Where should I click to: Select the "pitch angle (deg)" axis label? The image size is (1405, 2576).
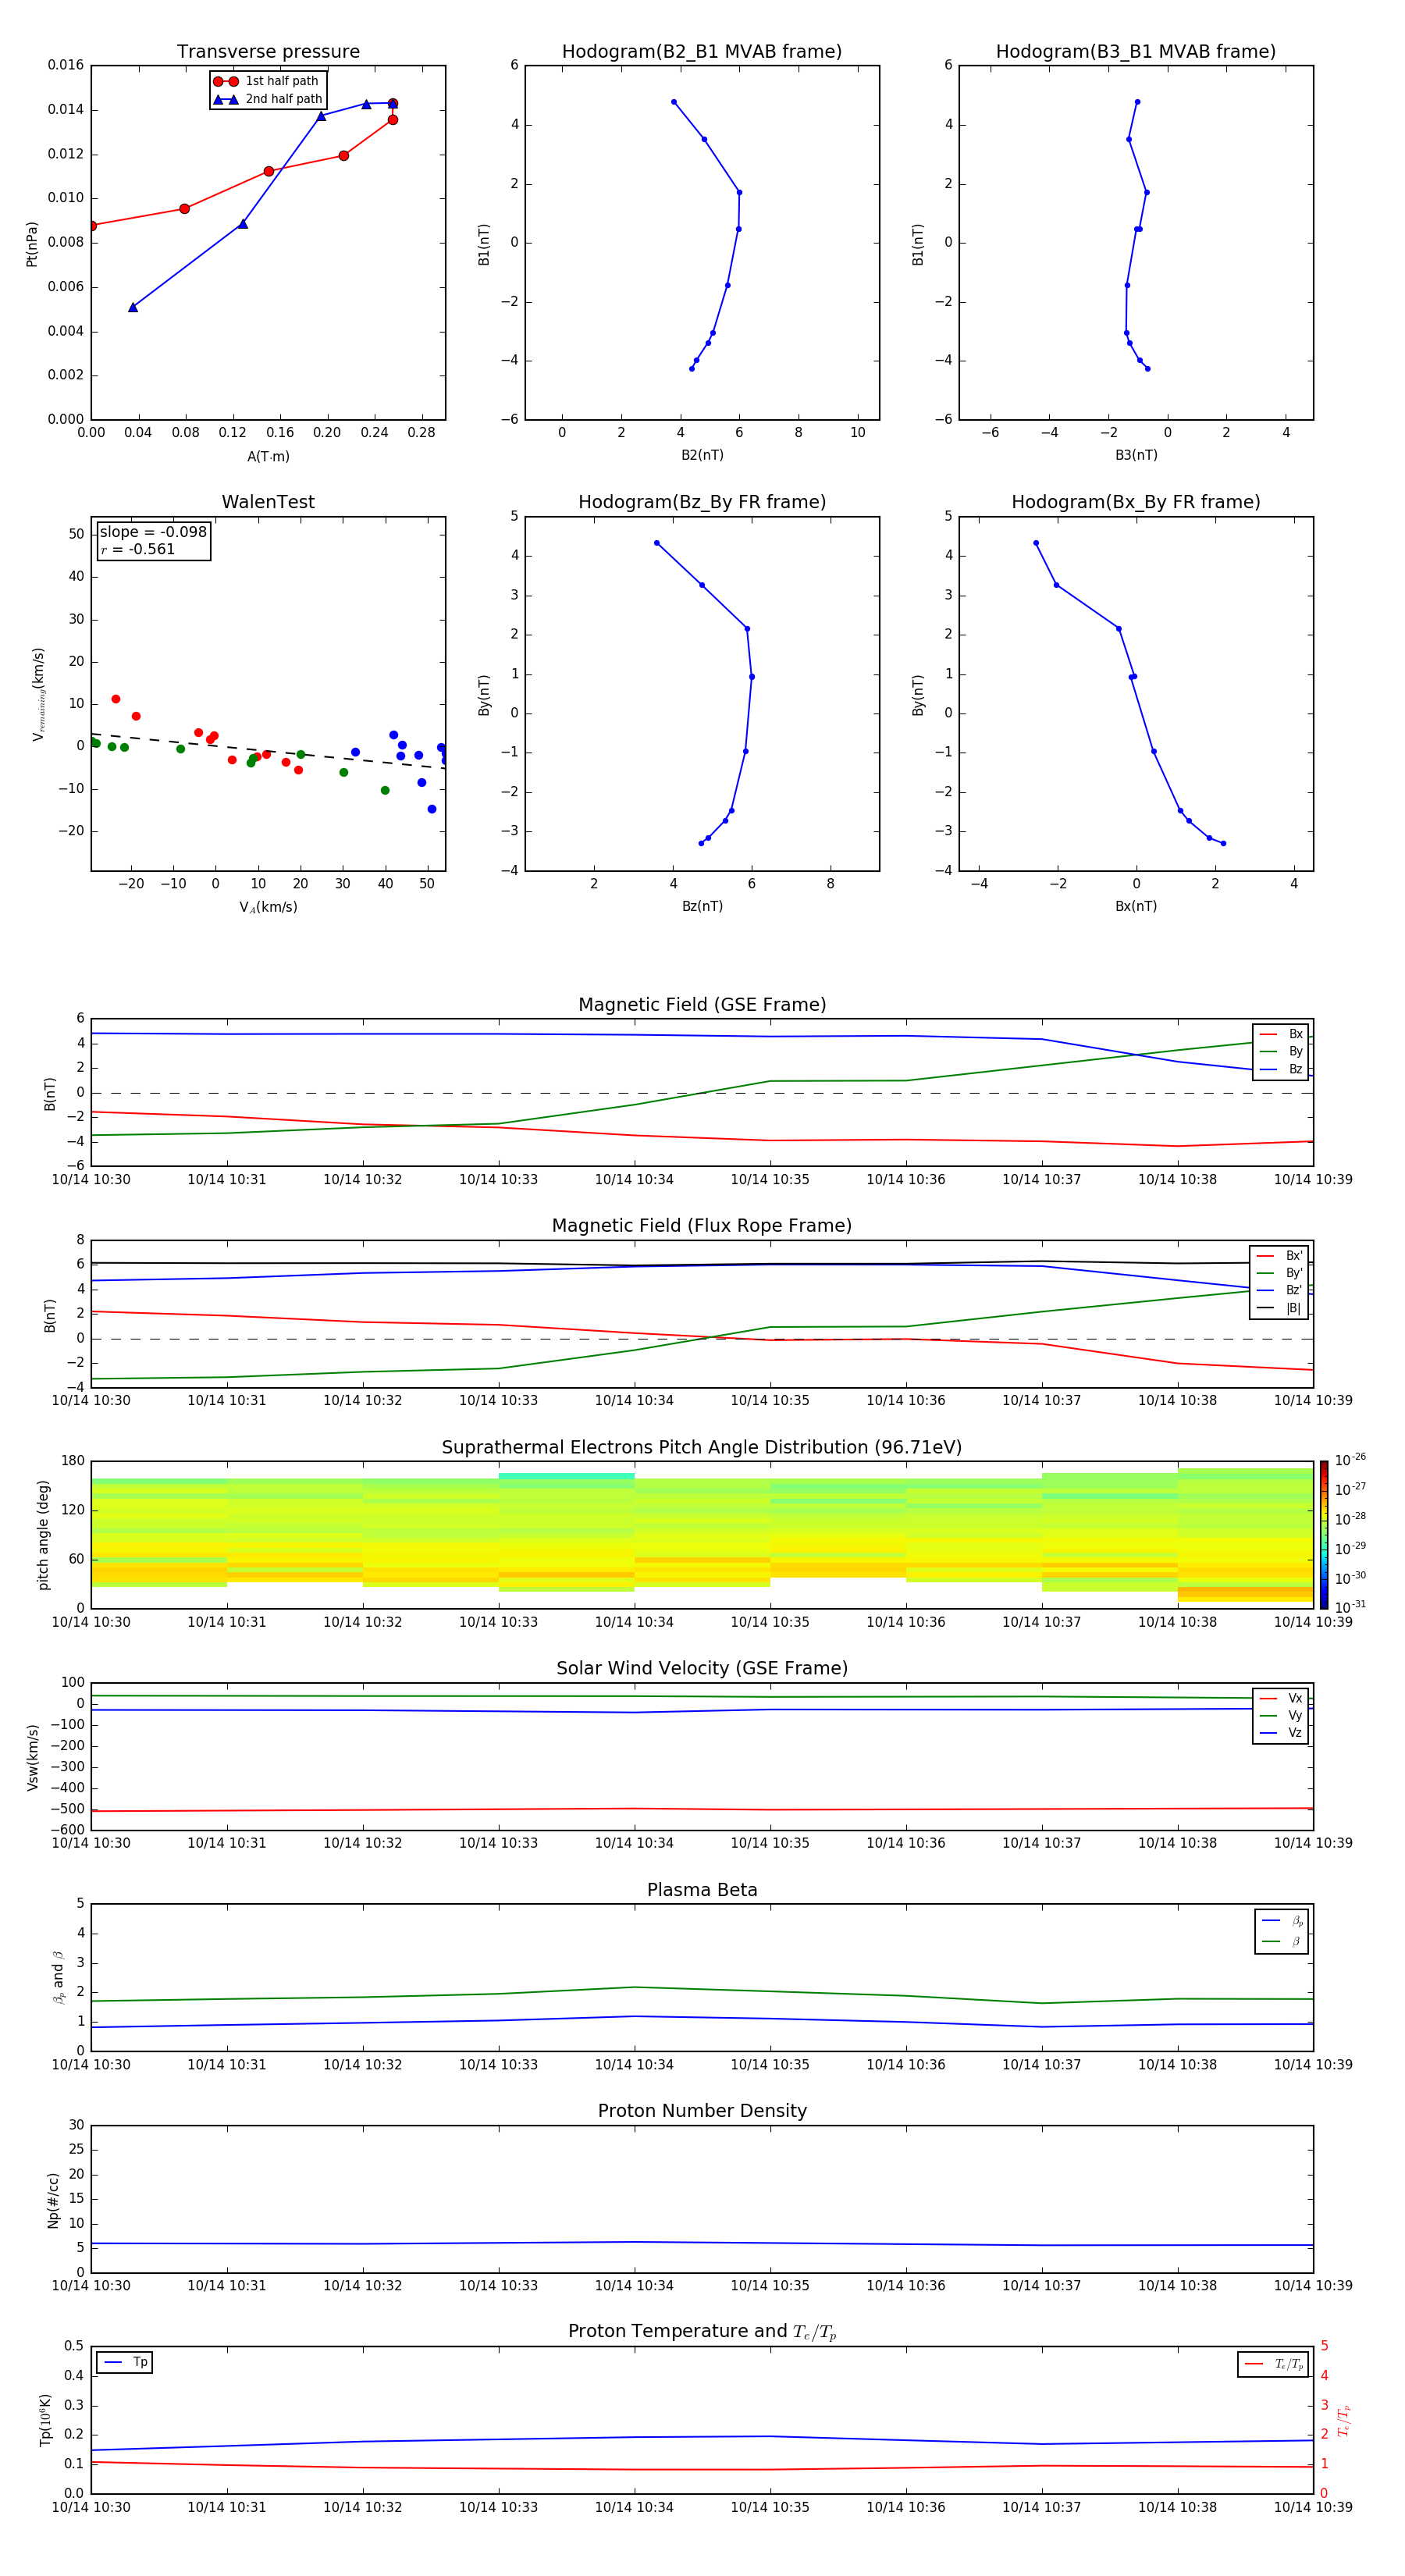[43, 1535]
